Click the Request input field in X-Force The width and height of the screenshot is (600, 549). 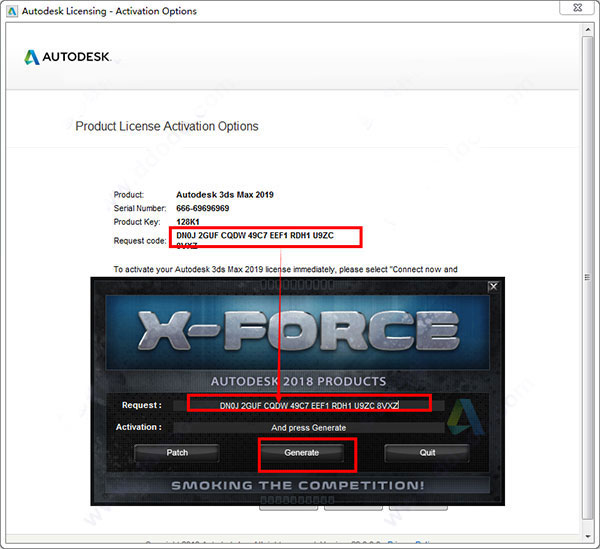[x=309, y=406]
